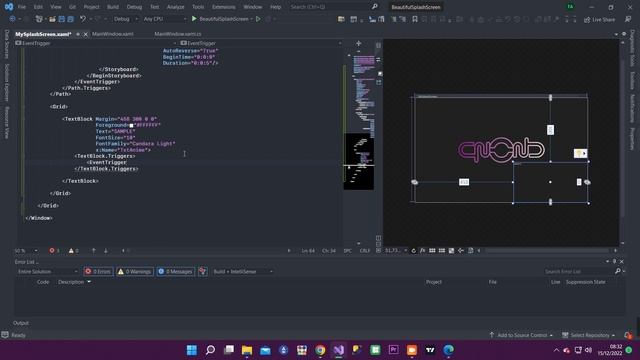Open the Analyze menu
The image size is (640, 360).
(176, 7)
